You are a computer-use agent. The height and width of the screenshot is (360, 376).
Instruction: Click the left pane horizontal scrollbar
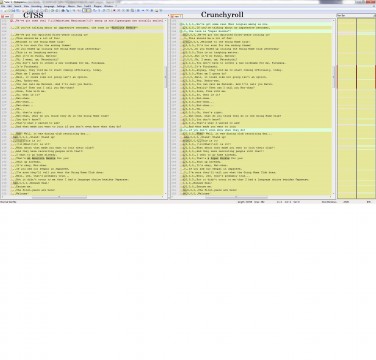point(83,197)
